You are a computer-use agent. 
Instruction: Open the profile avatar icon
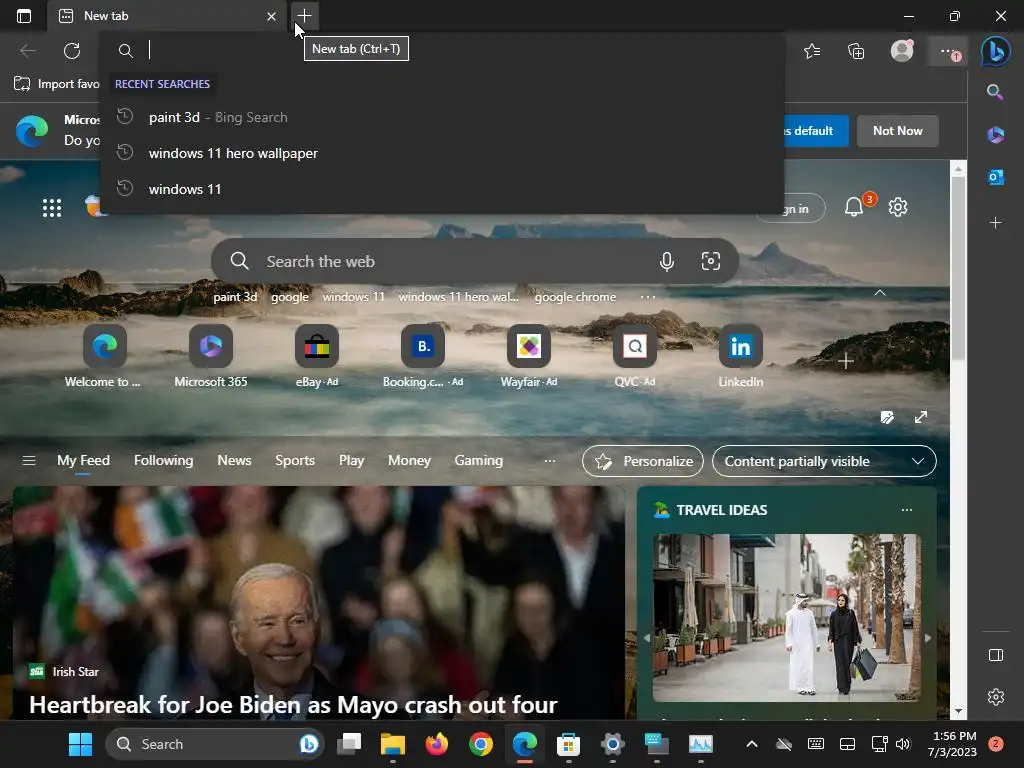902,50
